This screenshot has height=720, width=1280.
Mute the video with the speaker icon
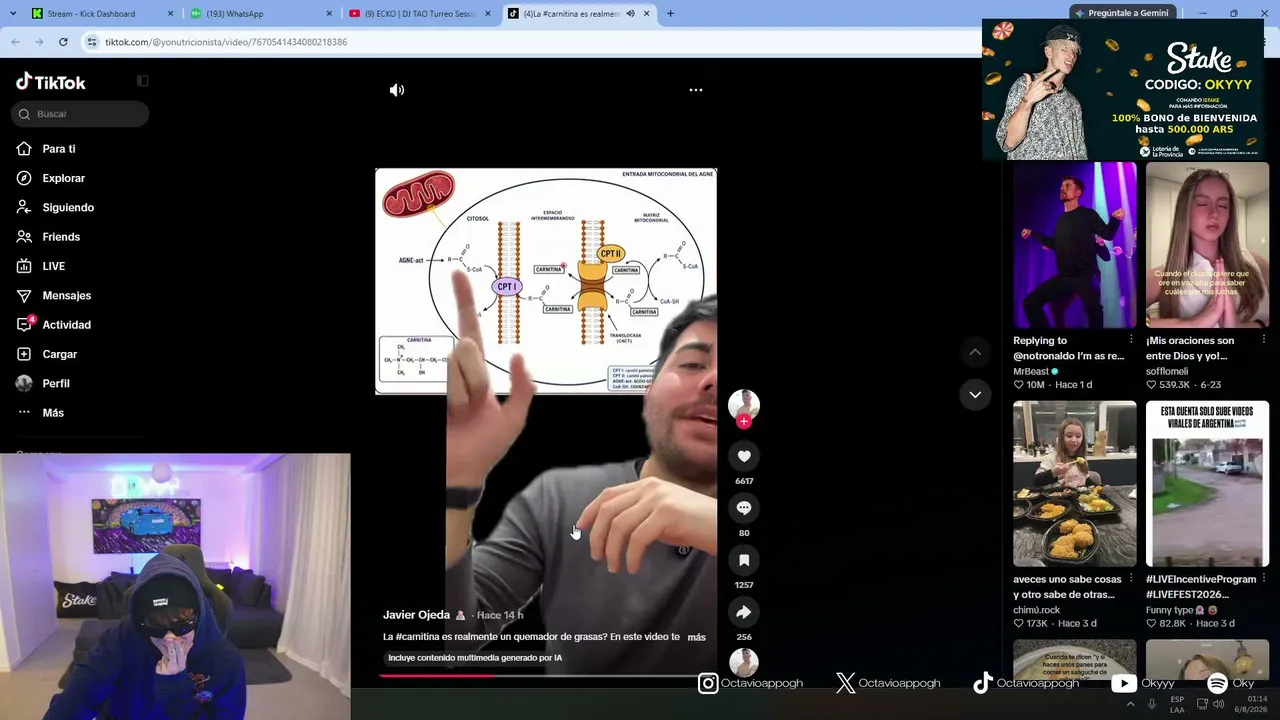397,90
